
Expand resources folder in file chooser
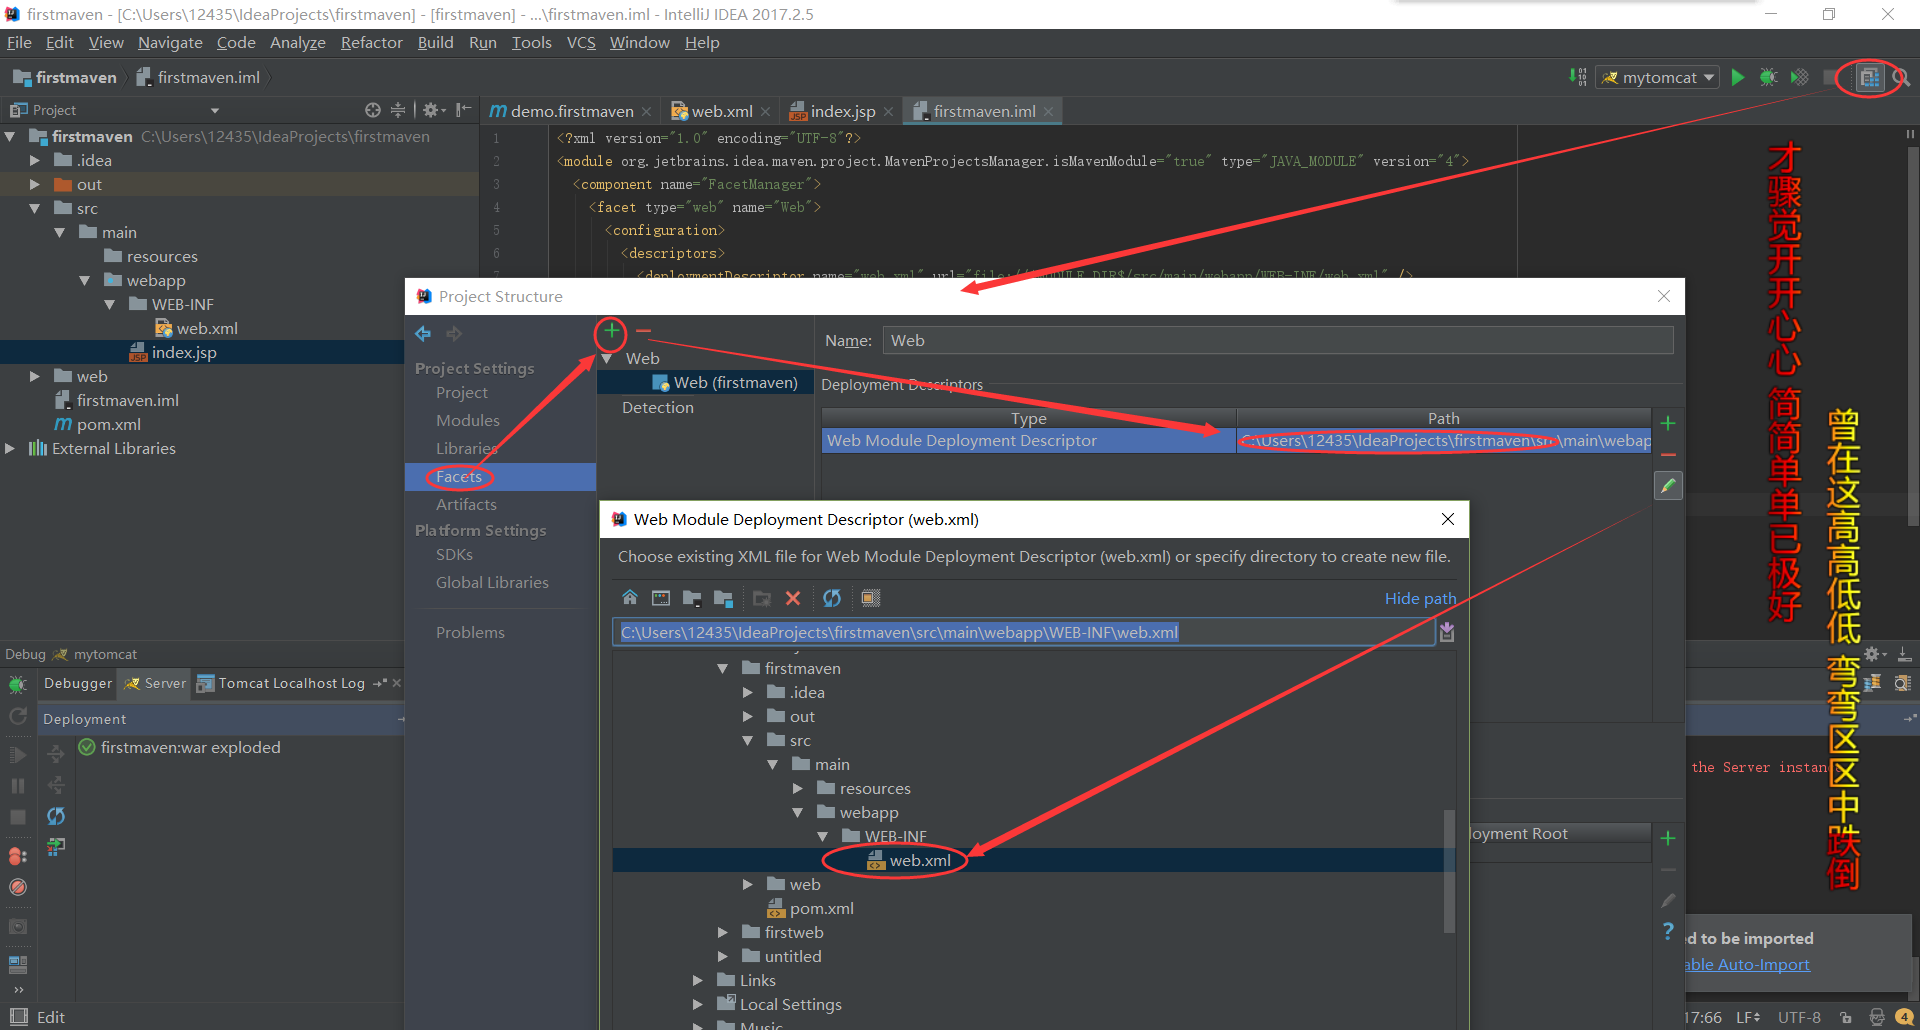click(x=798, y=788)
